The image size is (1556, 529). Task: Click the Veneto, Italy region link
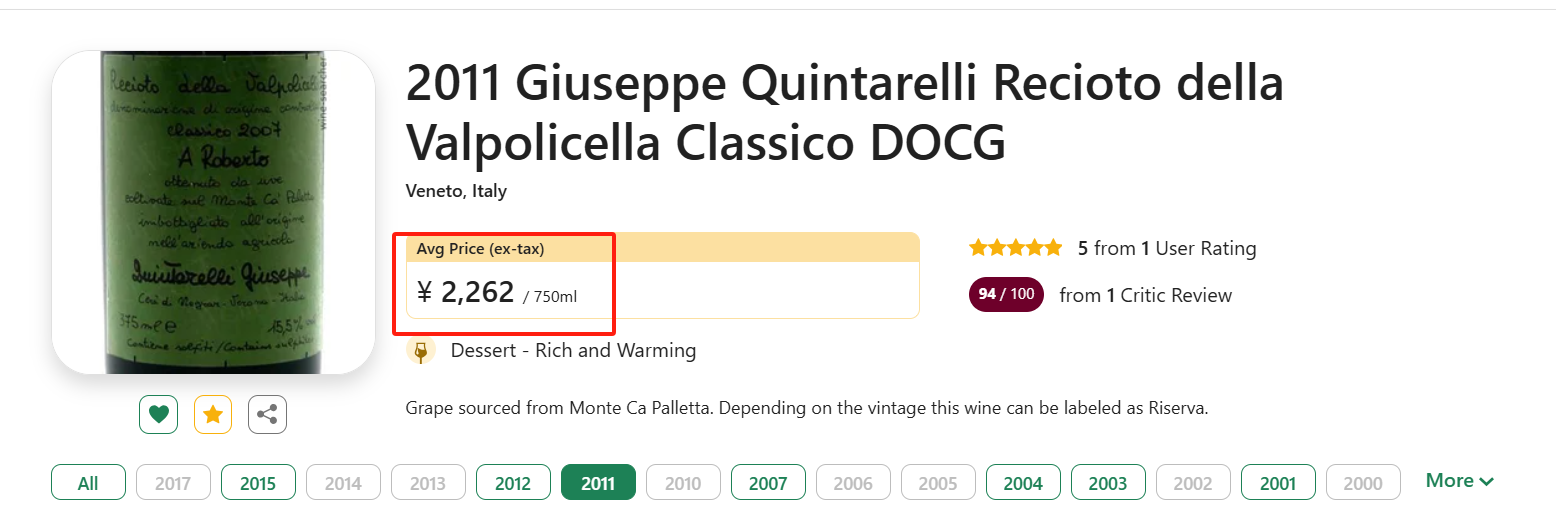[456, 191]
